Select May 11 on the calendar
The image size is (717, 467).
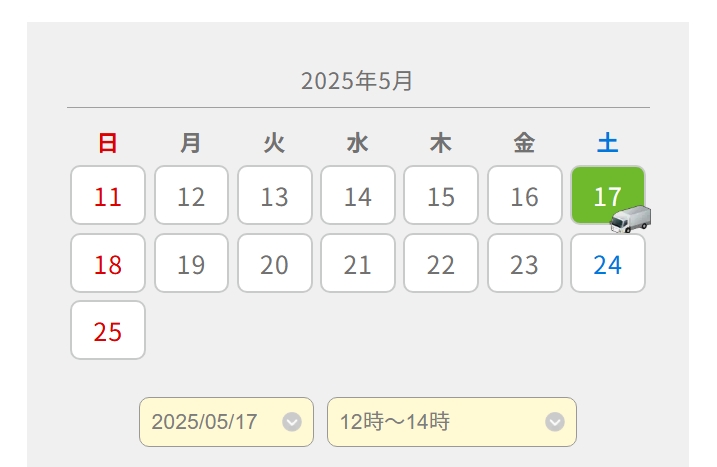click(x=108, y=195)
